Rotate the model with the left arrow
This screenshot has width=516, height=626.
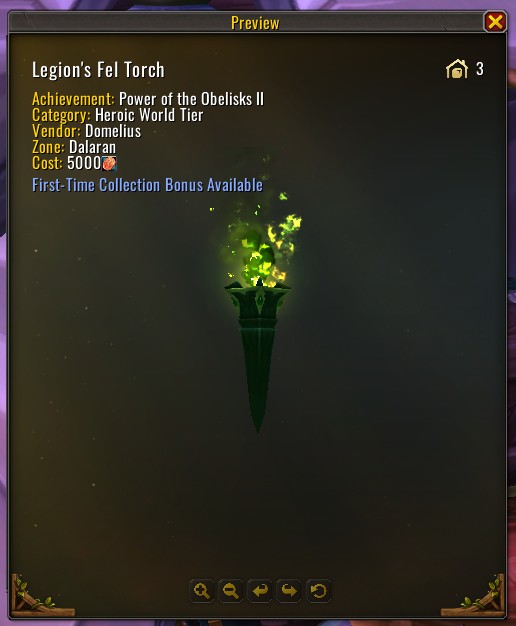click(x=260, y=590)
